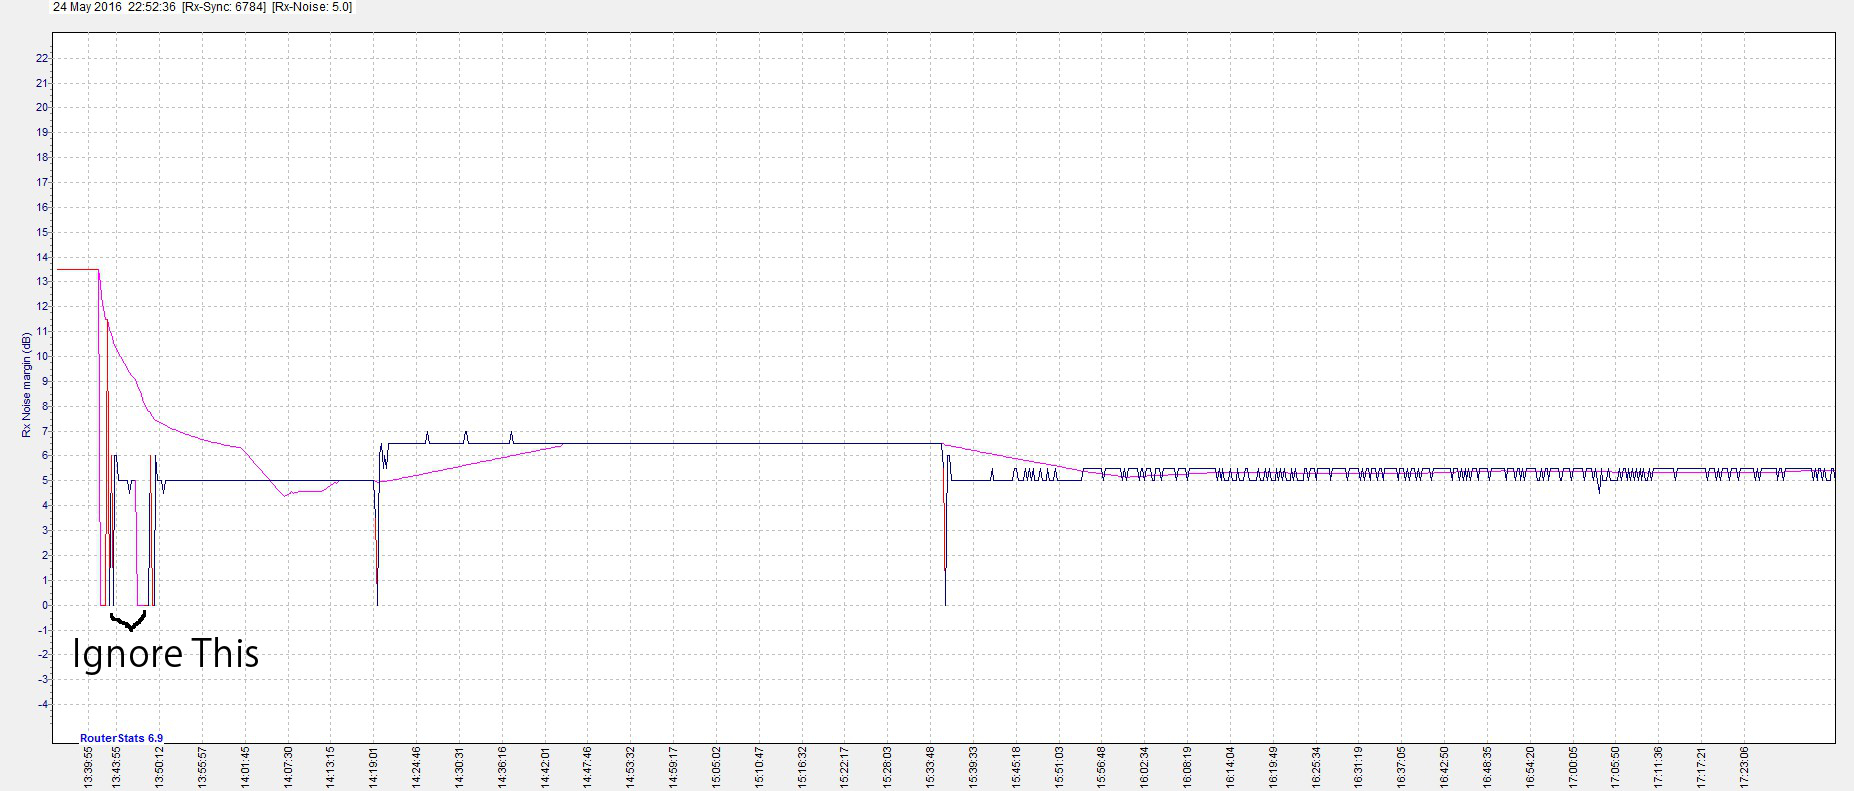The width and height of the screenshot is (1854, 791).
Task: Click the x-axis time label 13:39:55
Action: click(89, 768)
